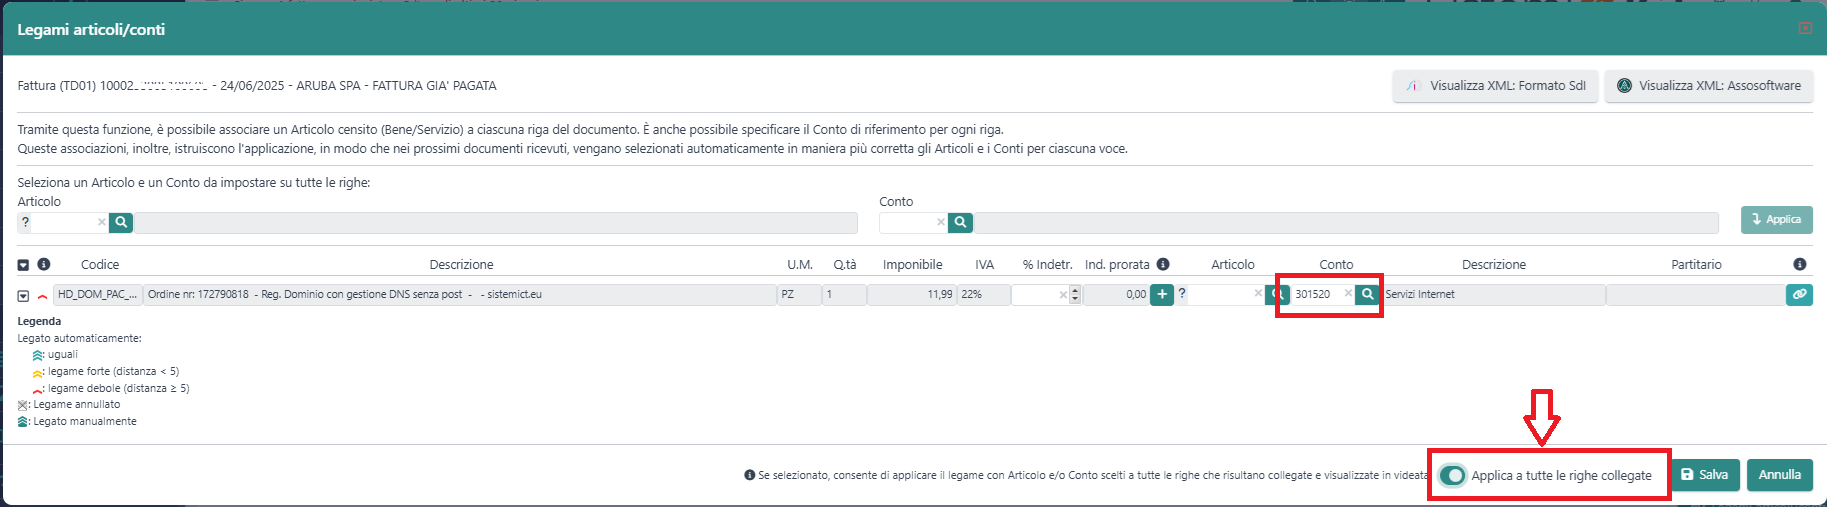Clear the top Articolo field with the X
Image resolution: width=1827 pixels, height=507 pixels.
pyautogui.click(x=101, y=222)
